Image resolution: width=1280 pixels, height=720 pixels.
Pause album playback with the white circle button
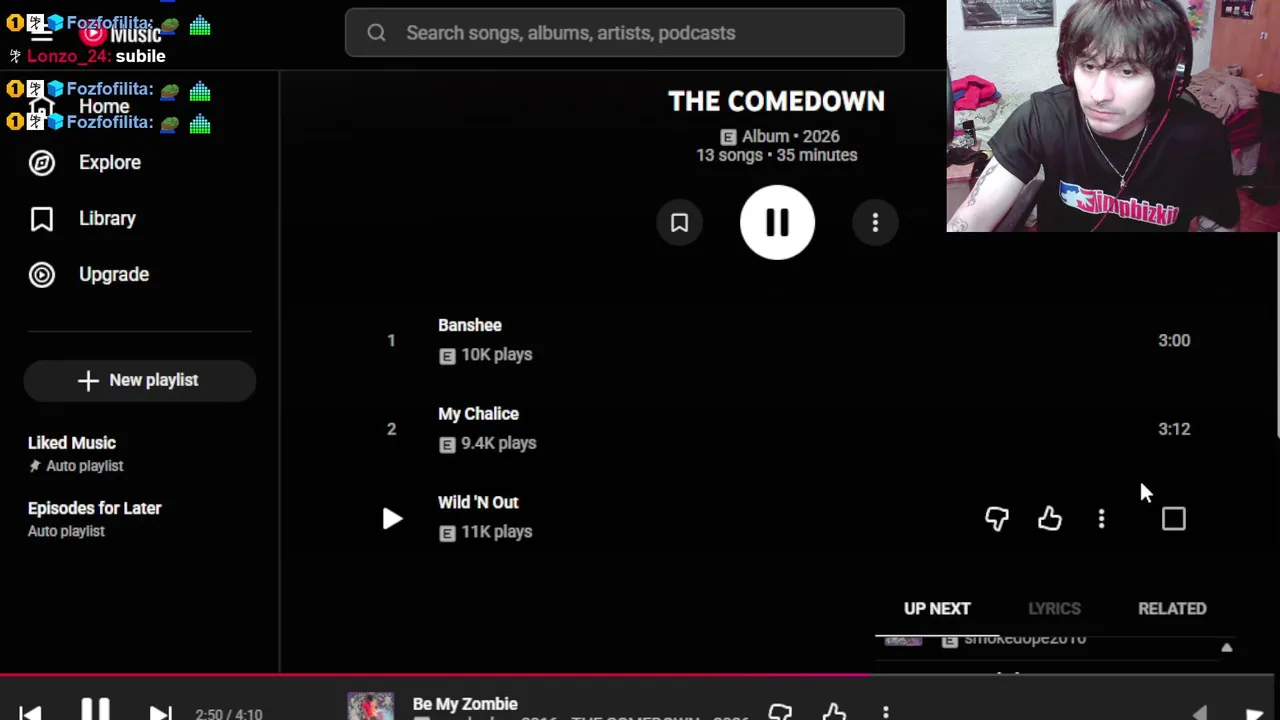point(777,222)
